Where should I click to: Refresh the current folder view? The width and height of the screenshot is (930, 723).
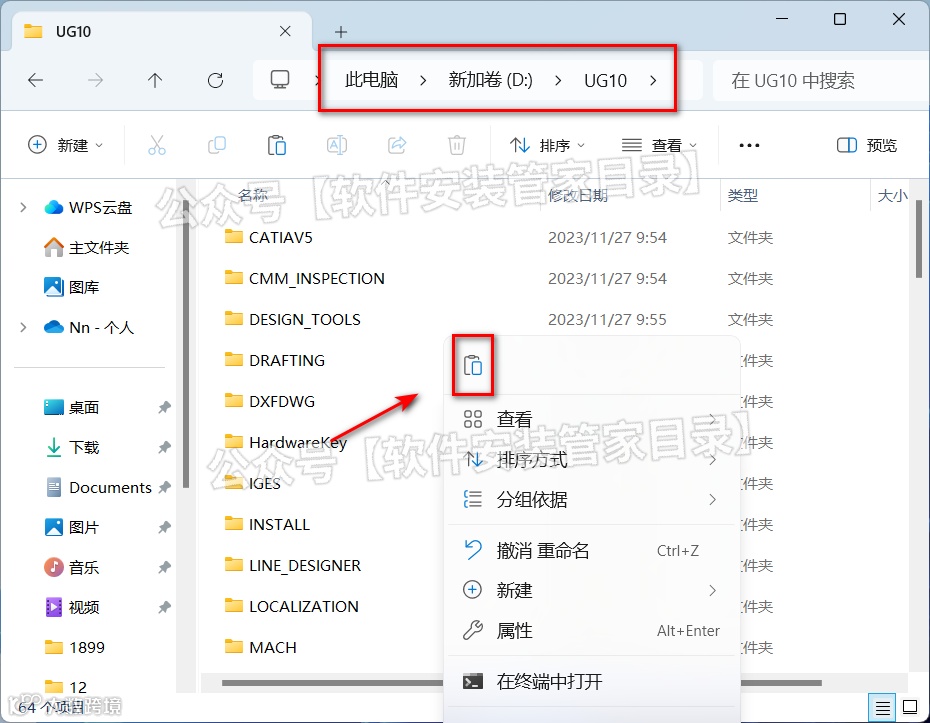pos(215,80)
